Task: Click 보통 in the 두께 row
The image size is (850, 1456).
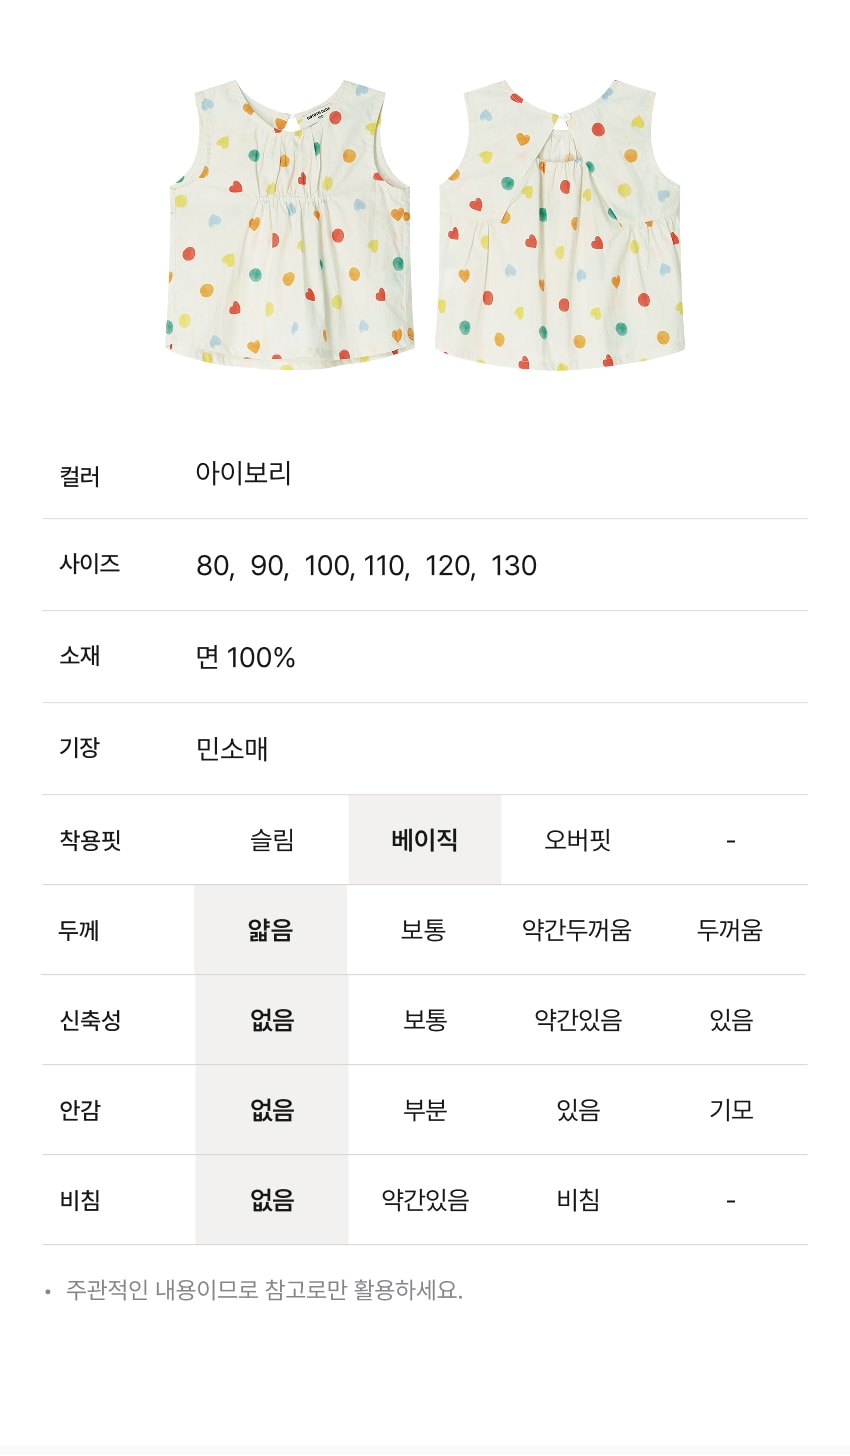Action: tap(424, 930)
